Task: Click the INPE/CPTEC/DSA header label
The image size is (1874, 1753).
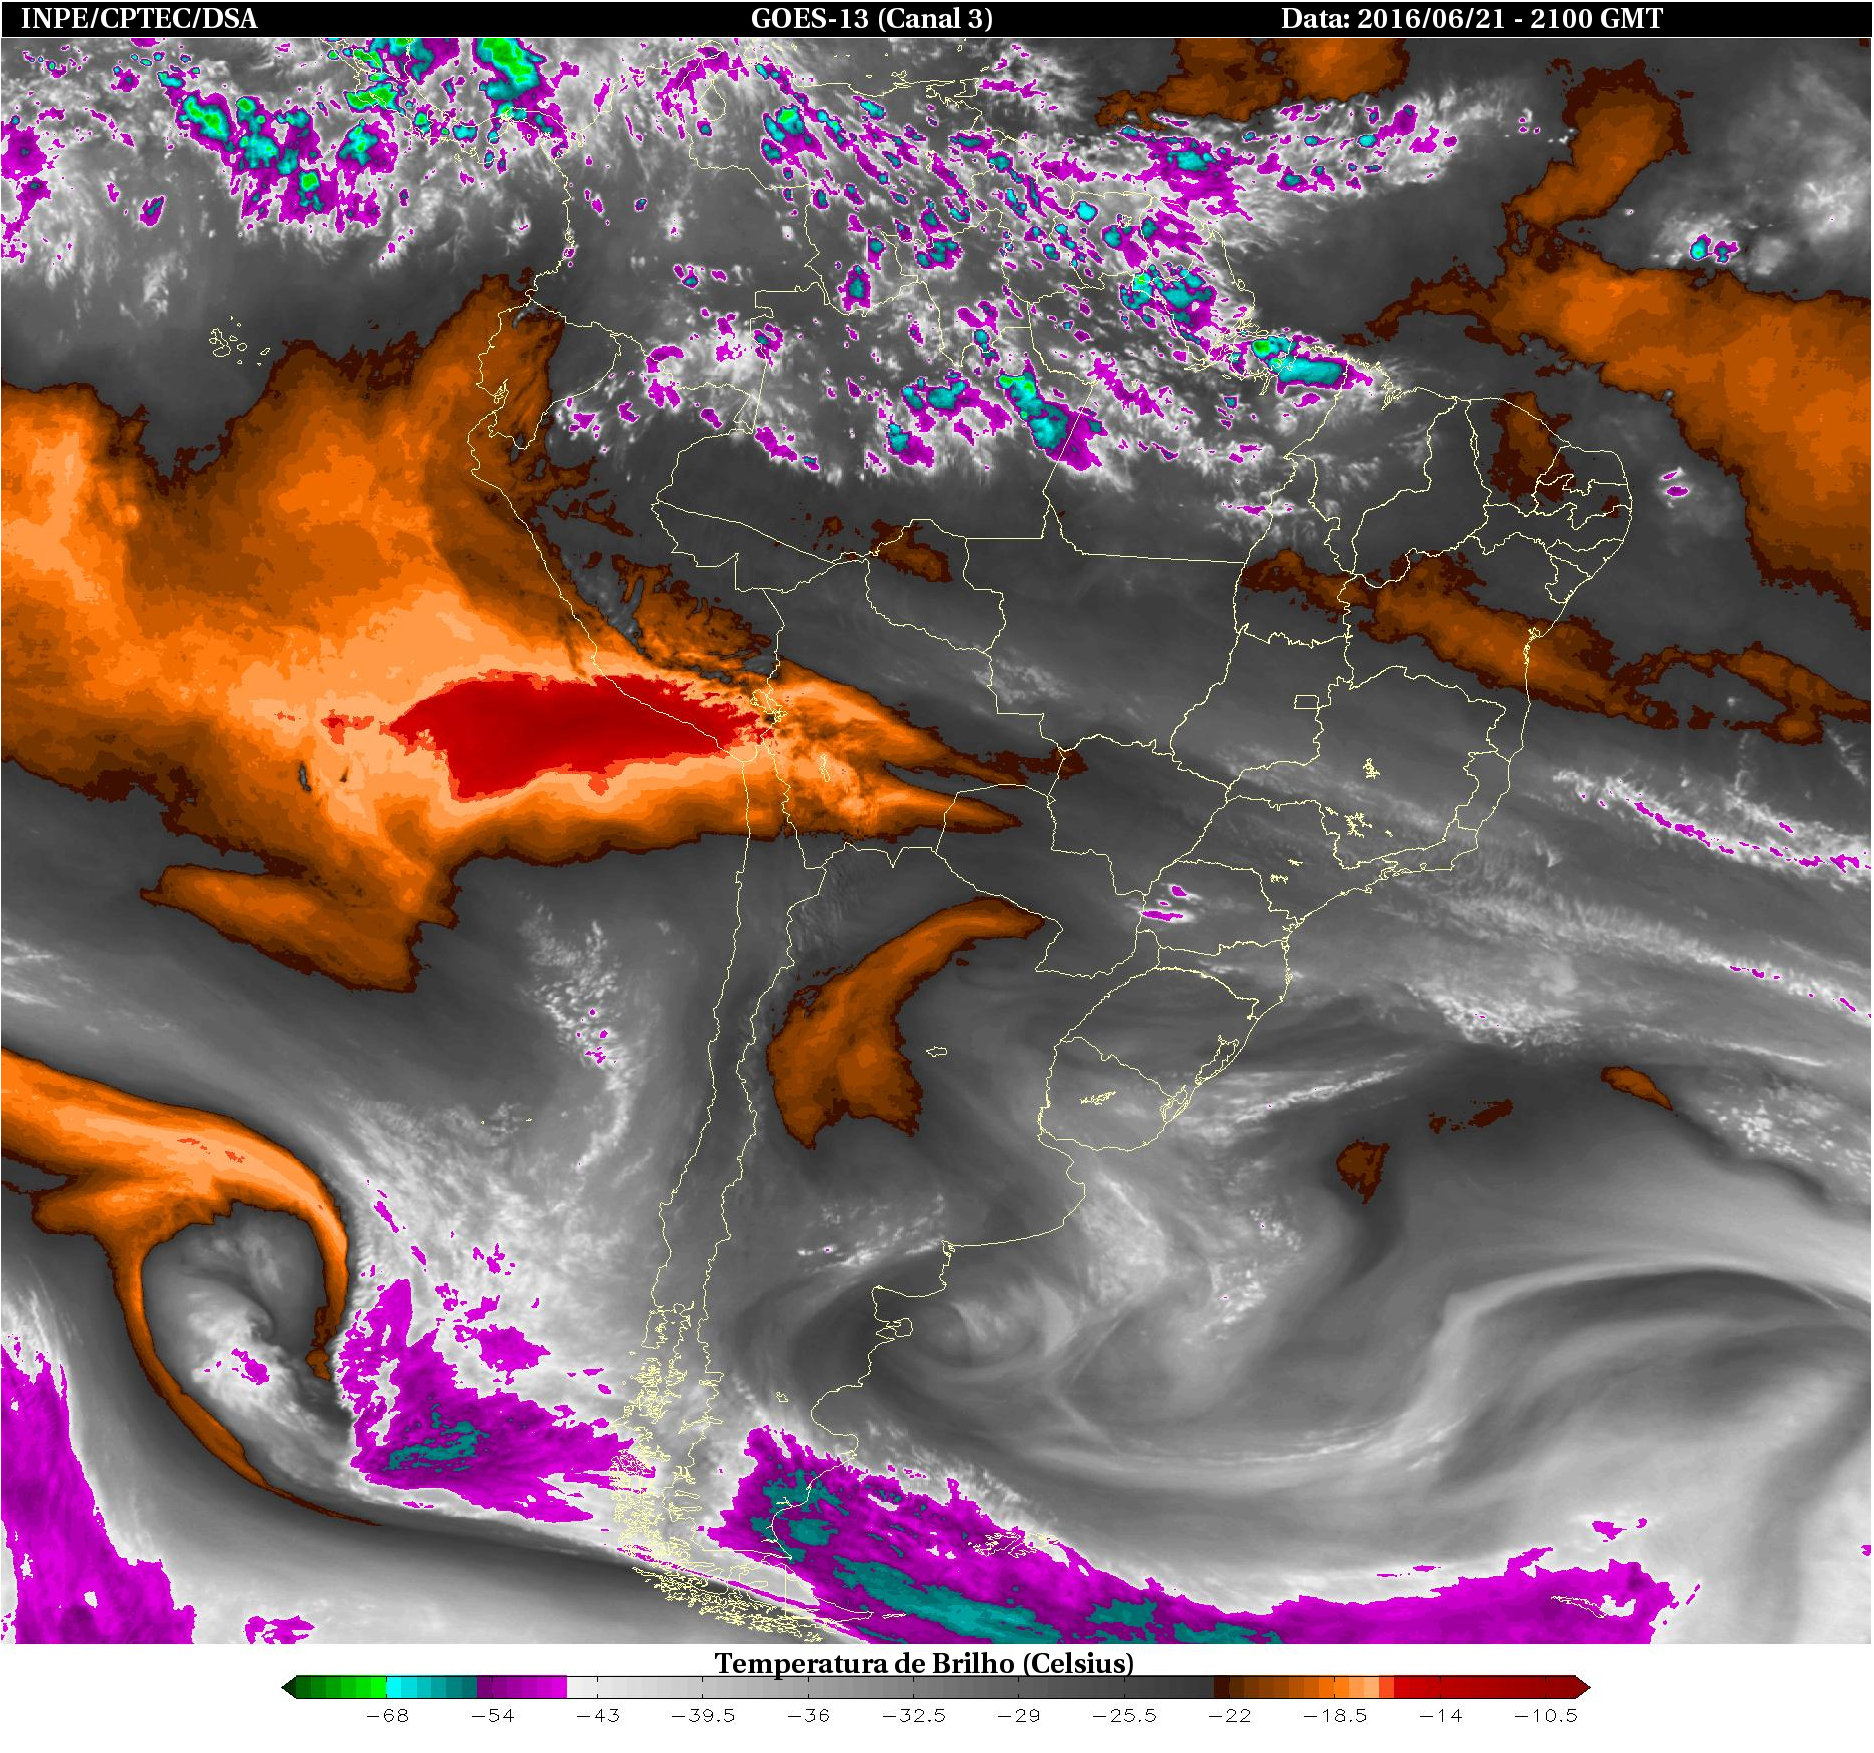Action: coord(139,19)
